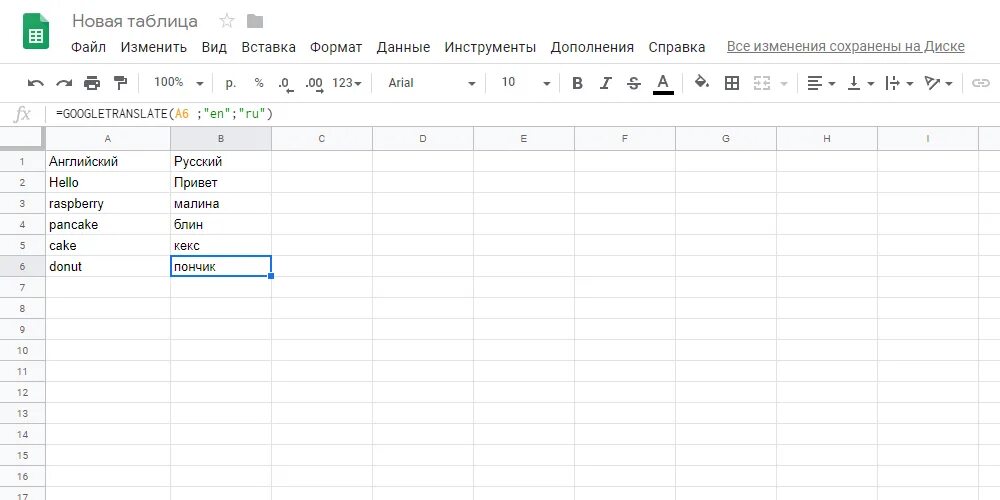The height and width of the screenshot is (500, 1000).
Task: Select cell containing Русский
Action: pyautogui.click(x=221, y=161)
